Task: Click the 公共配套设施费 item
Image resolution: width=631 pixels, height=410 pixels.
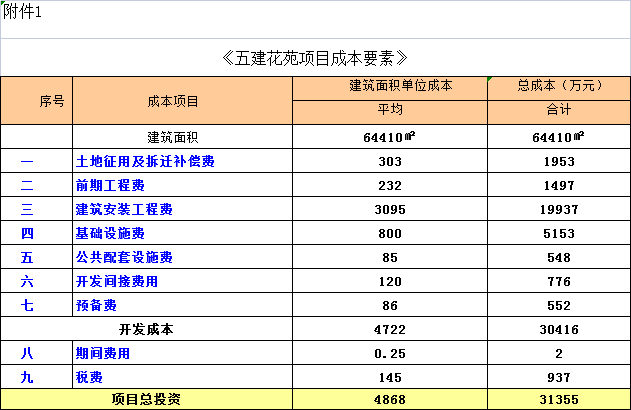Action: [124, 257]
